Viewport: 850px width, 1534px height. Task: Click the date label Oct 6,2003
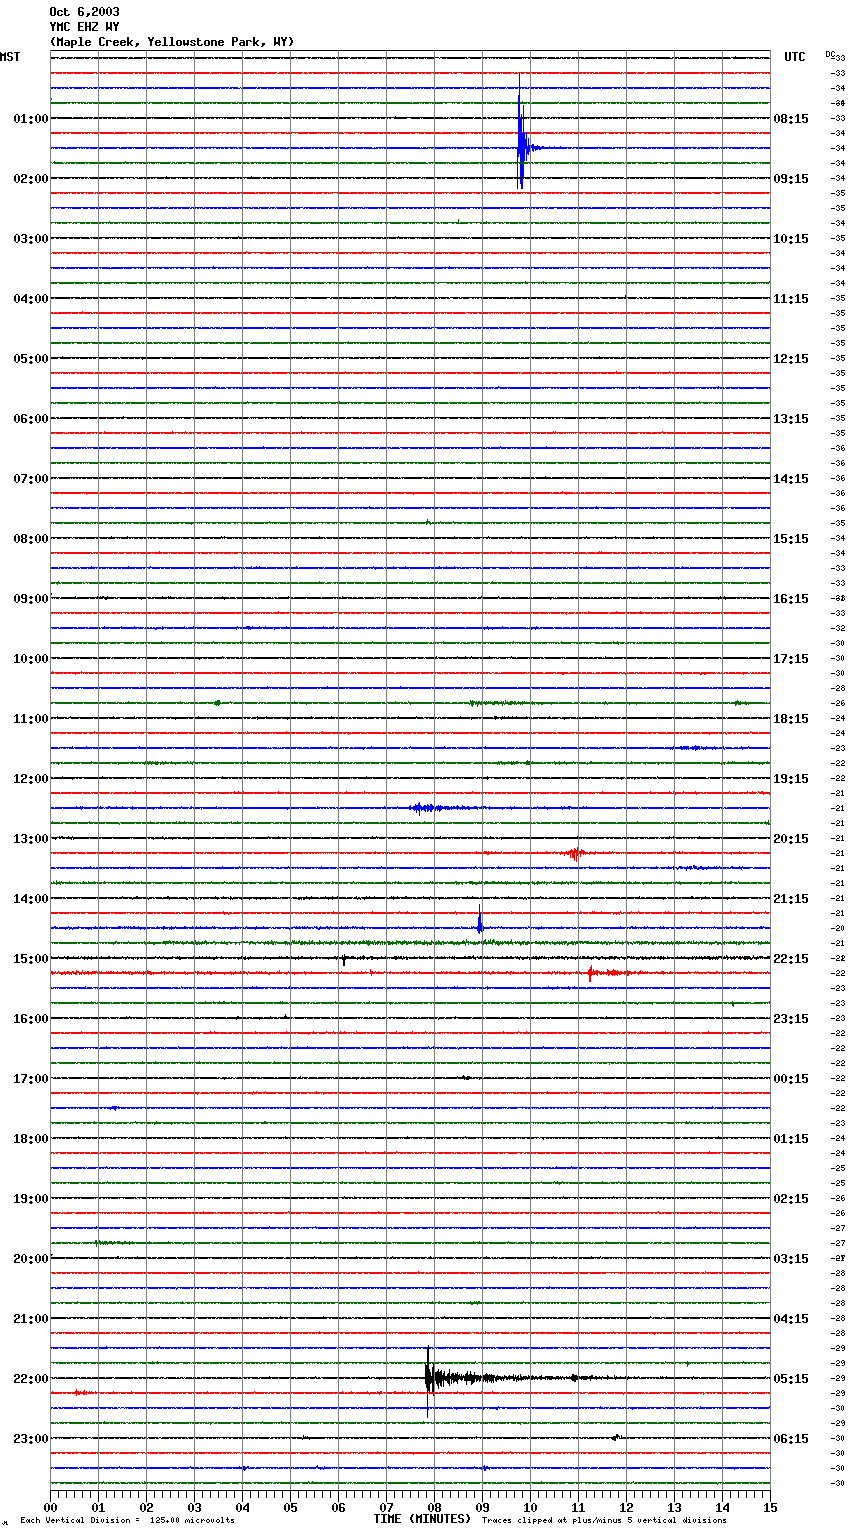pyautogui.click(x=84, y=12)
